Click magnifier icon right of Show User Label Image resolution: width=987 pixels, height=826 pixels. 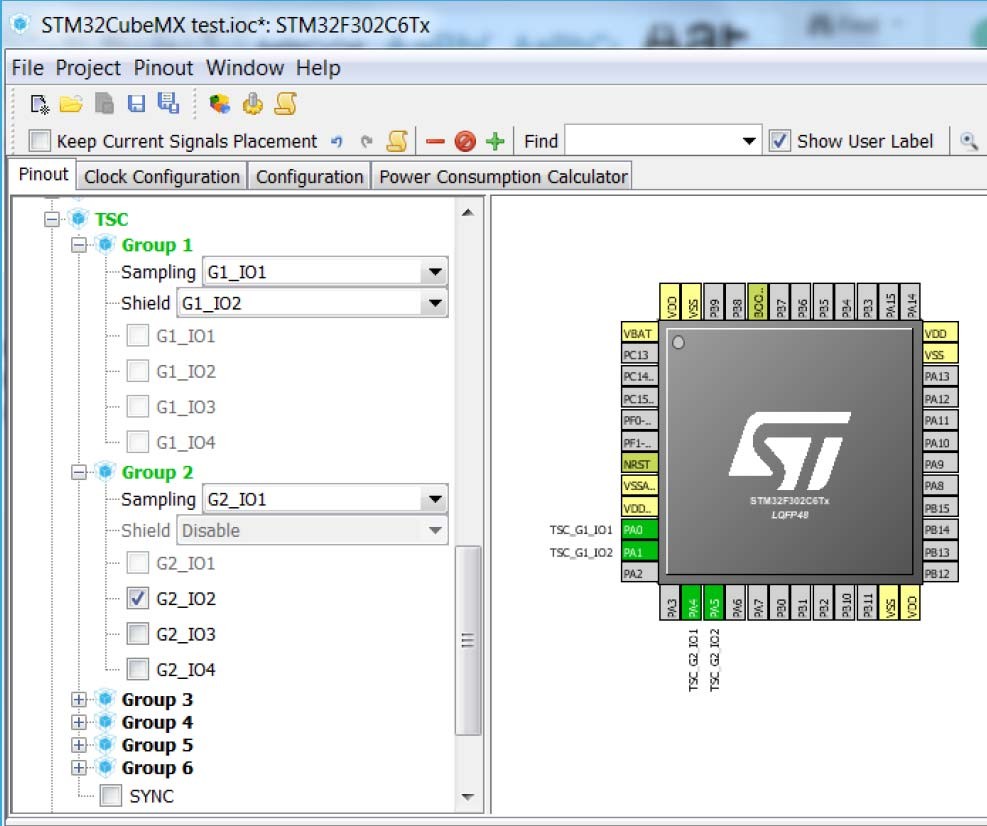[969, 141]
